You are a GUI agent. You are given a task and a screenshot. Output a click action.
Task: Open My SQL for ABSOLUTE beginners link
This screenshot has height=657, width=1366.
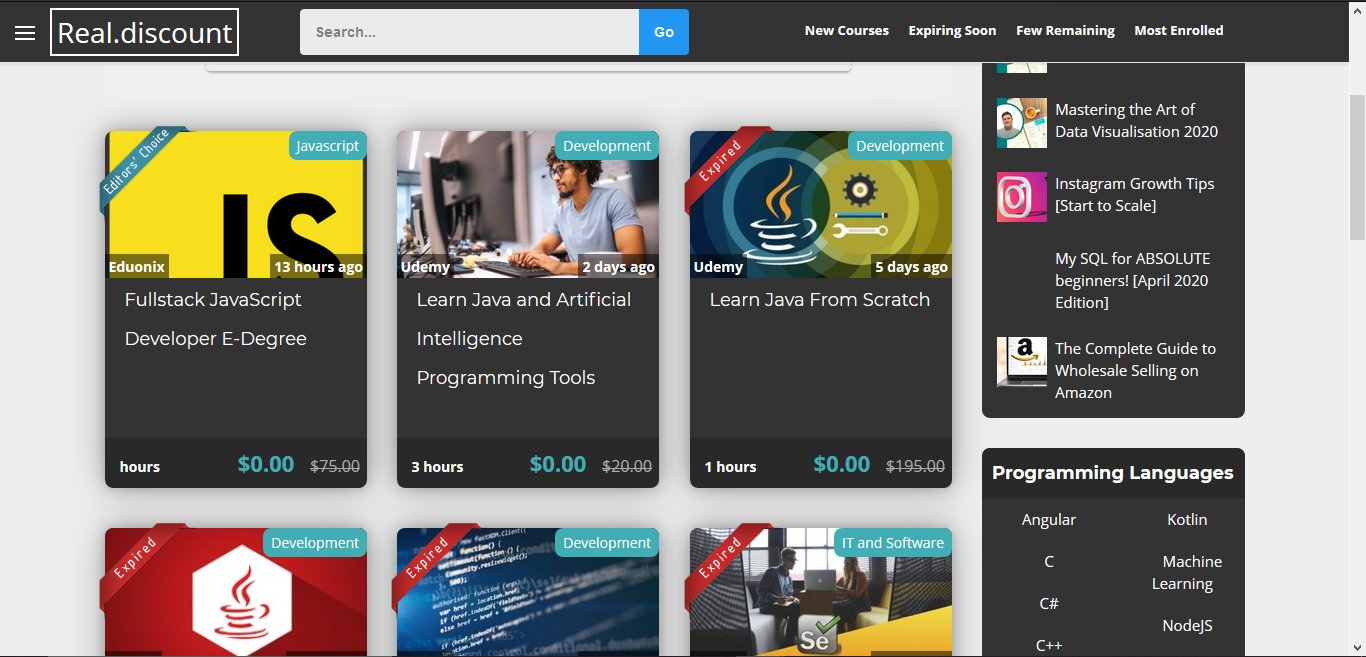[1133, 280]
